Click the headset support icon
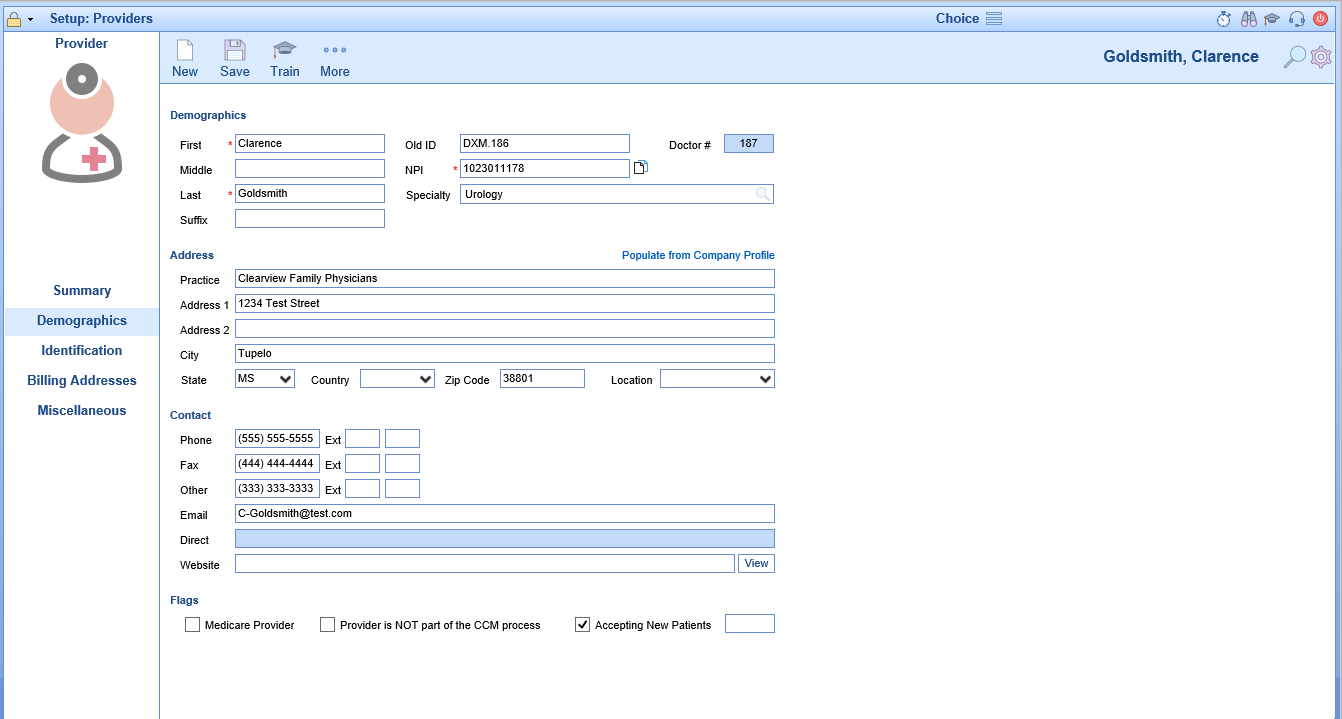This screenshot has width=1342, height=719. 1297,19
